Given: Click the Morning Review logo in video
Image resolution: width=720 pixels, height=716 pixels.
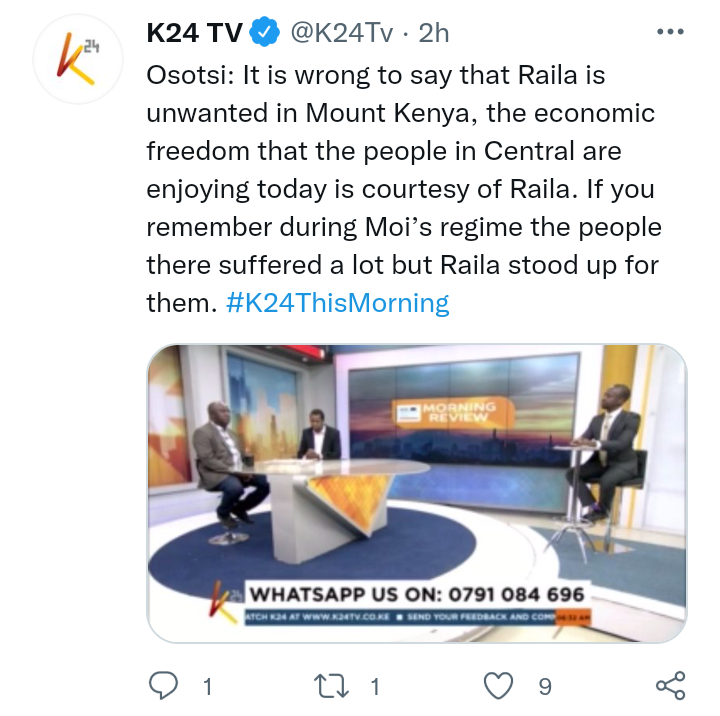Looking at the screenshot, I should (x=454, y=412).
